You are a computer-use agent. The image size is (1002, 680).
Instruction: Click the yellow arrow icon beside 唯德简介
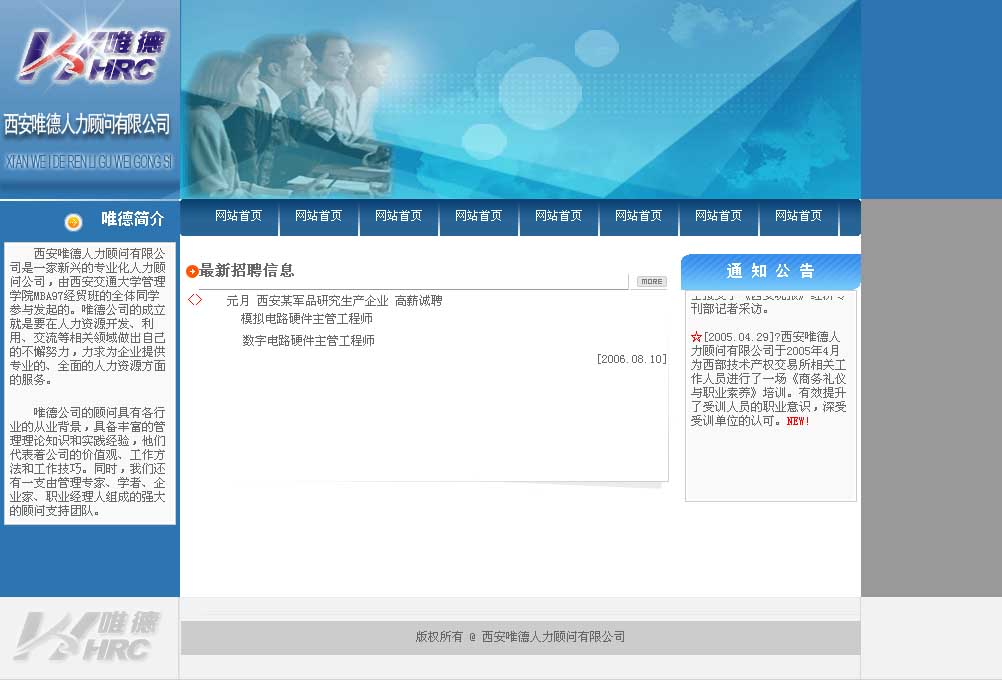pyautogui.click(x=73, y=222)
